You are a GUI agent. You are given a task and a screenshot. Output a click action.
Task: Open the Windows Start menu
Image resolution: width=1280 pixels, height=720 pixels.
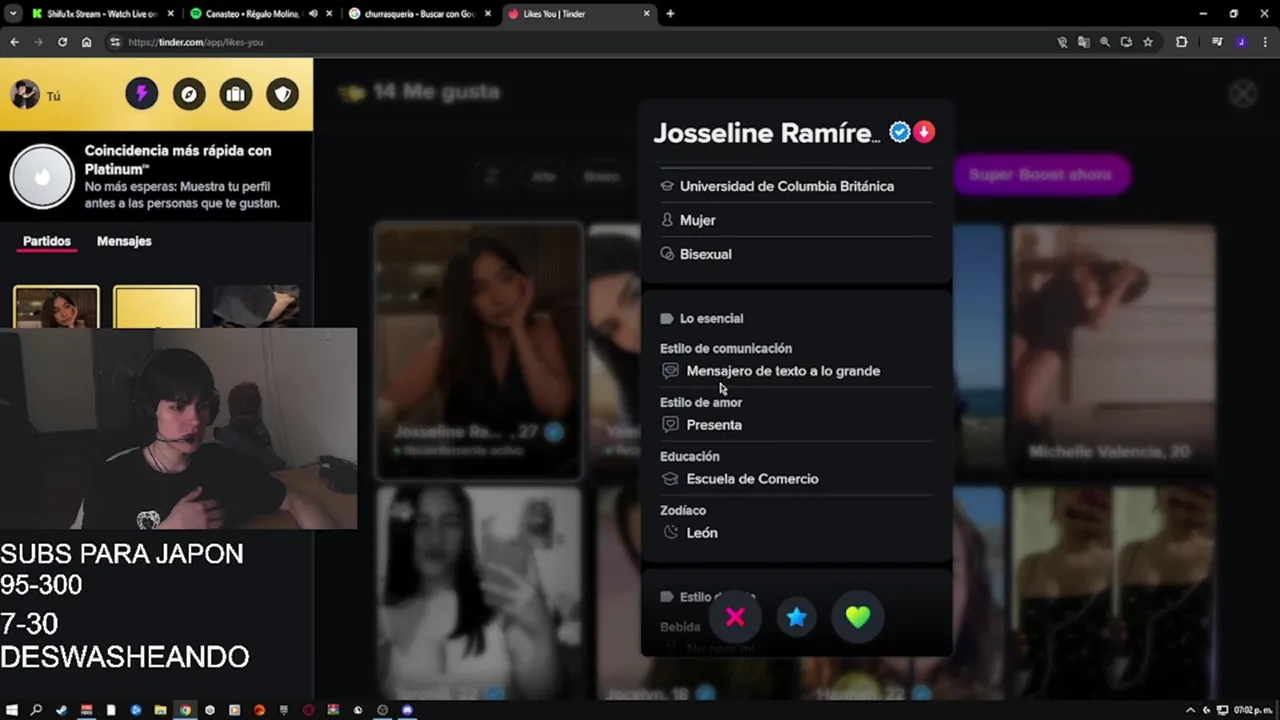(11, 710)
